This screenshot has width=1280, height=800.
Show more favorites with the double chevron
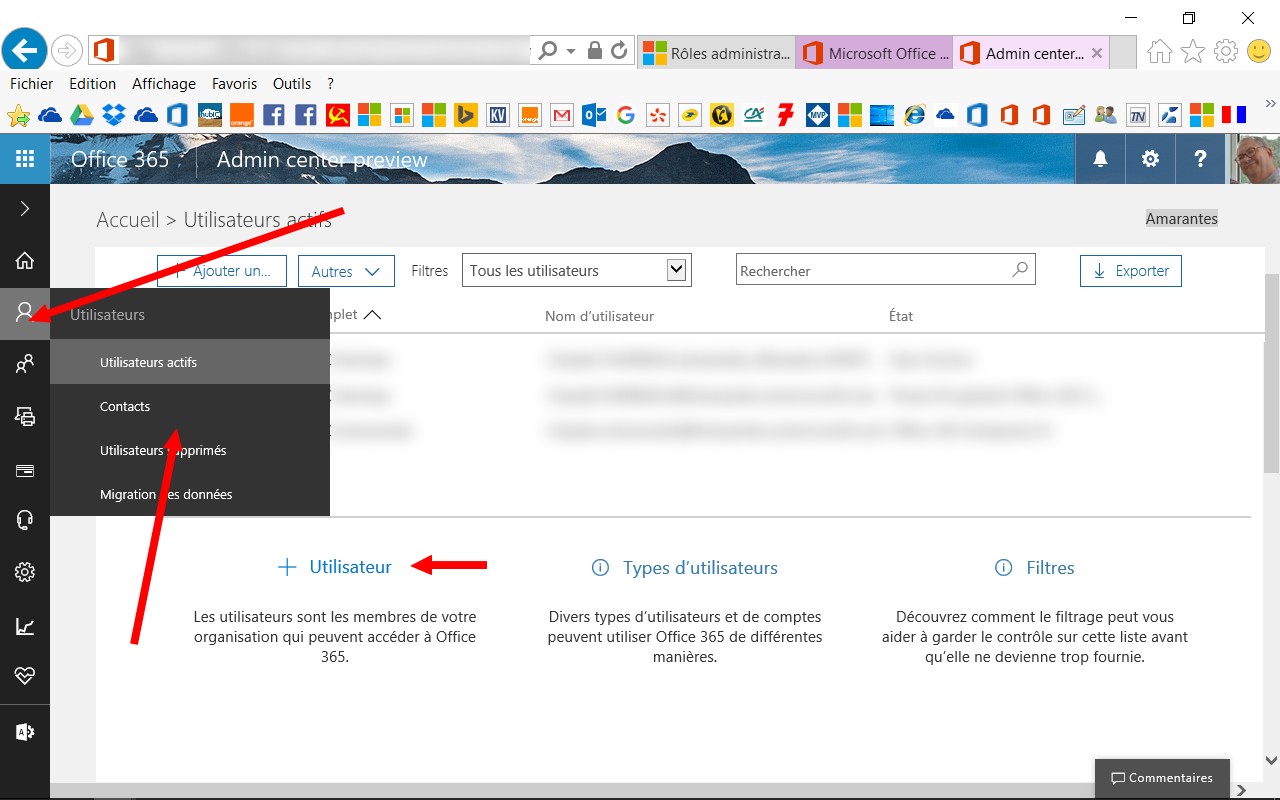[1270, 103]
